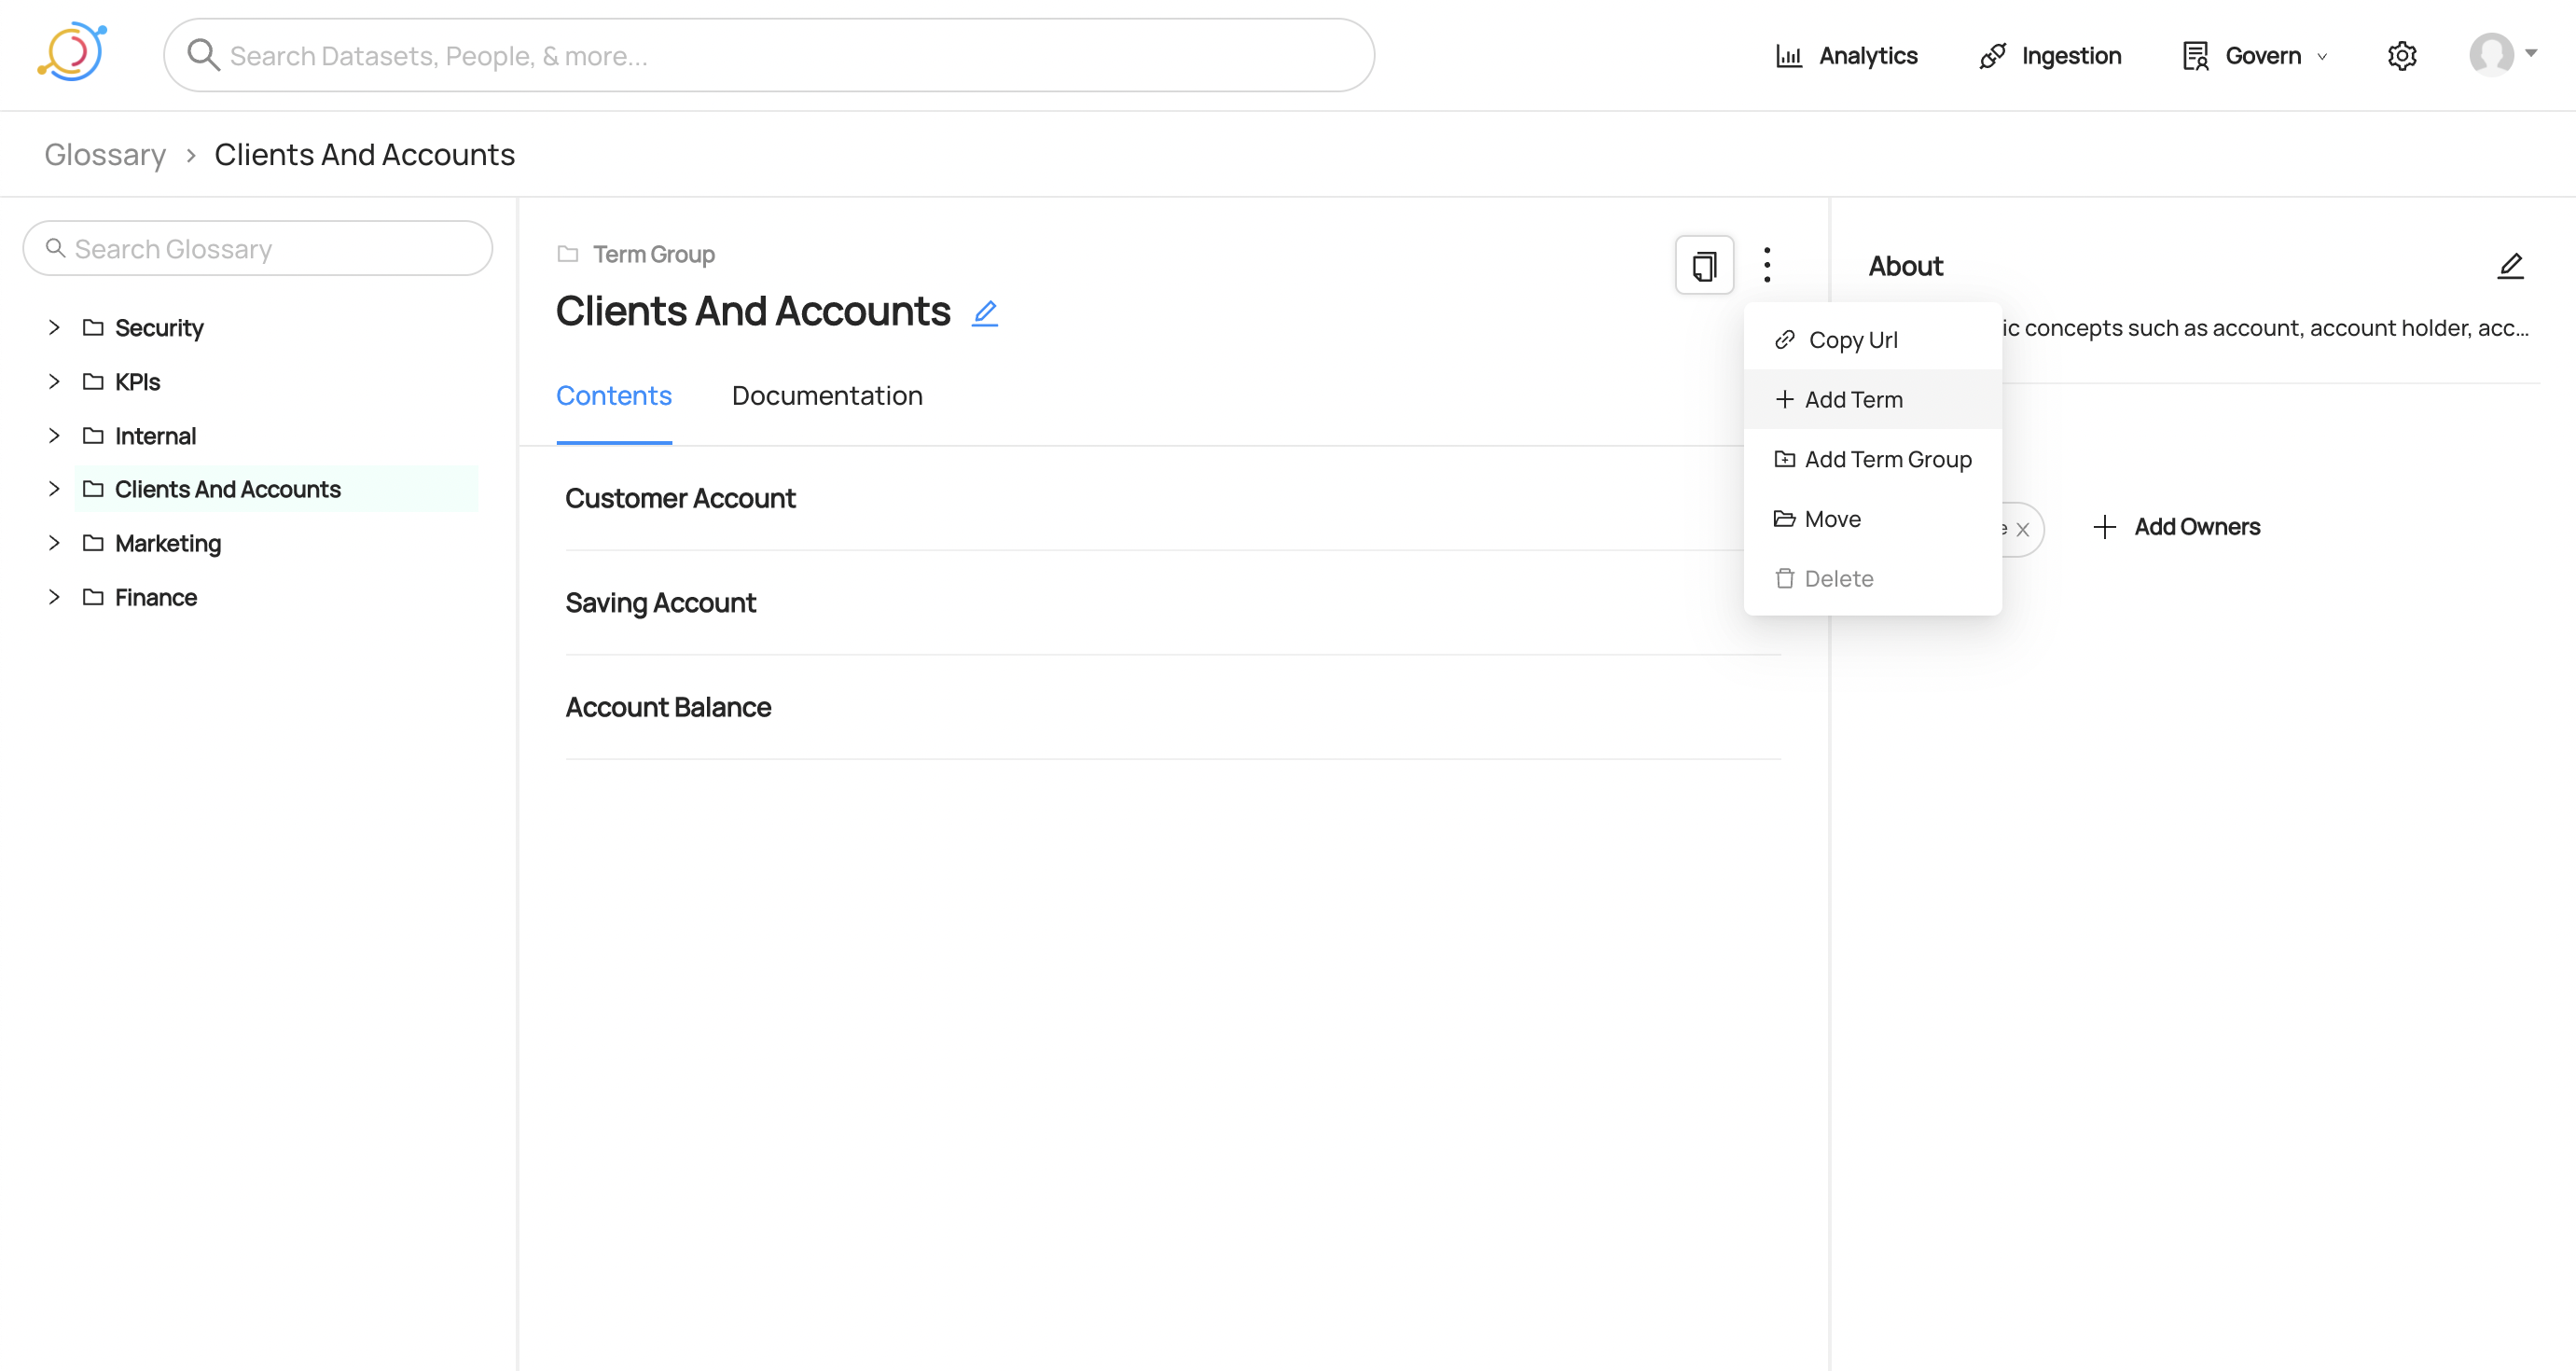Click the edit pencil next to title
2576x1371 pixels.
(x=985, y=313)
